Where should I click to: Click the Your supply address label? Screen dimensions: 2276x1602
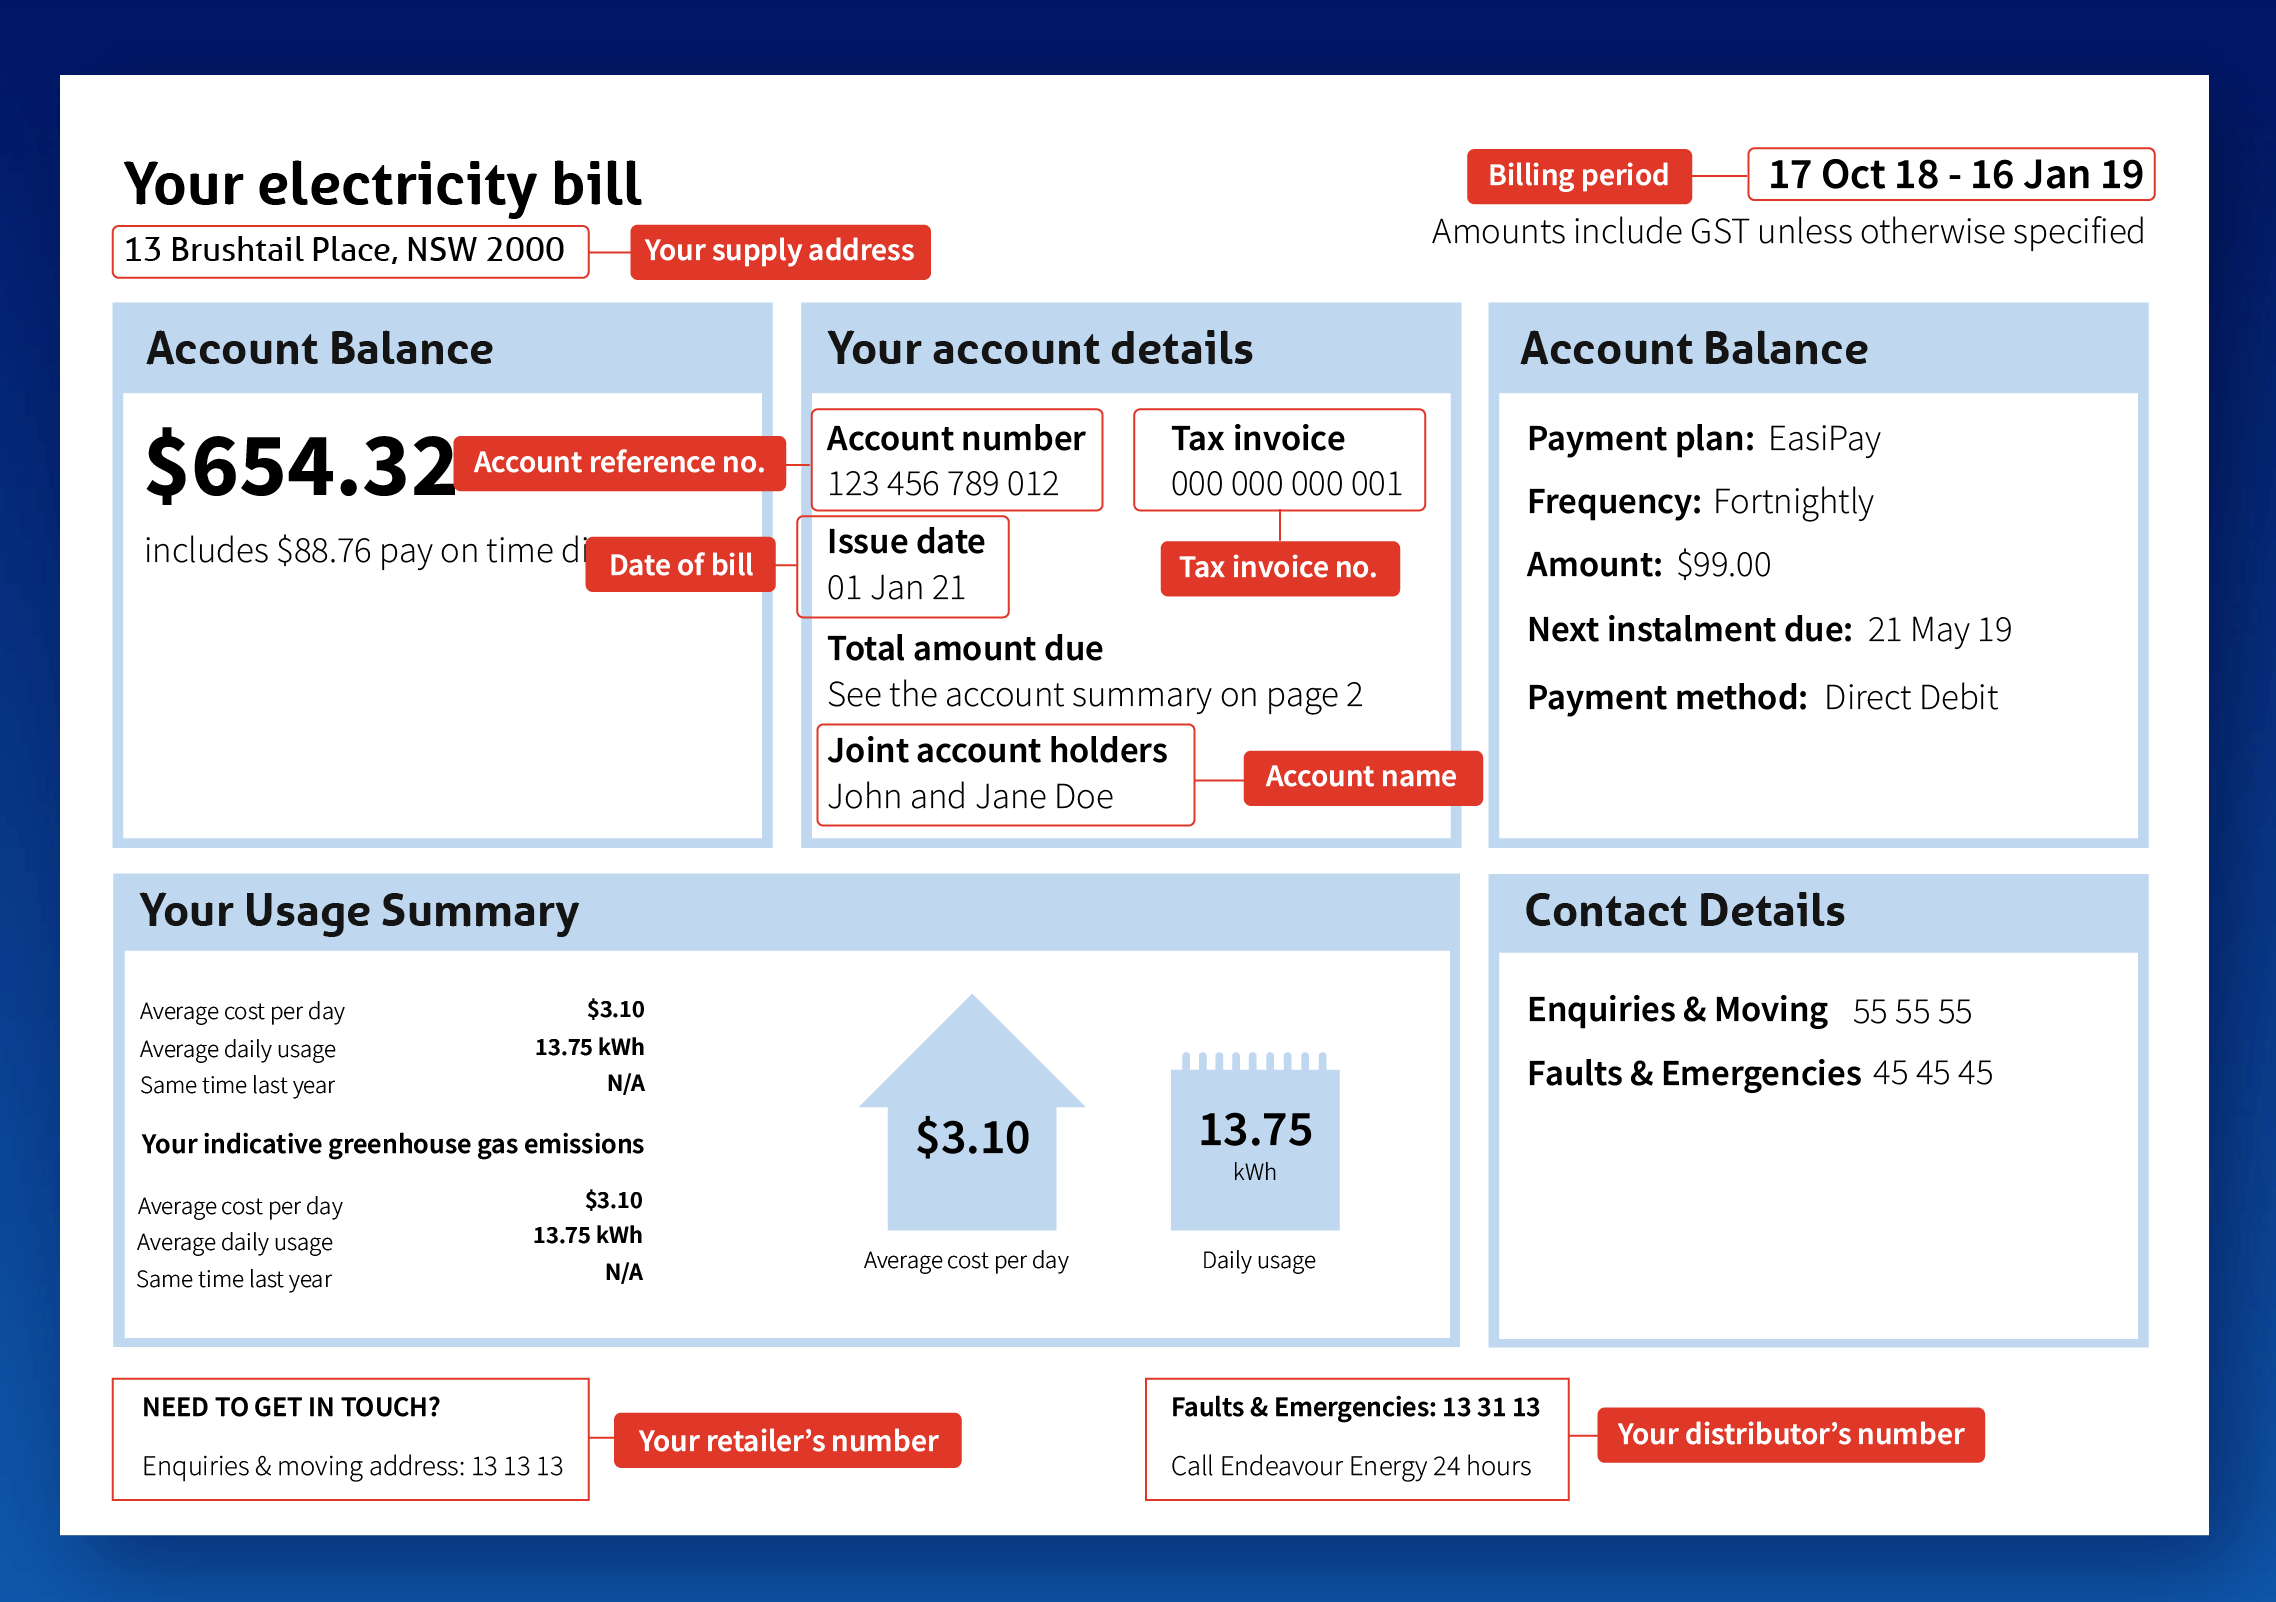(x=779, y=251)
